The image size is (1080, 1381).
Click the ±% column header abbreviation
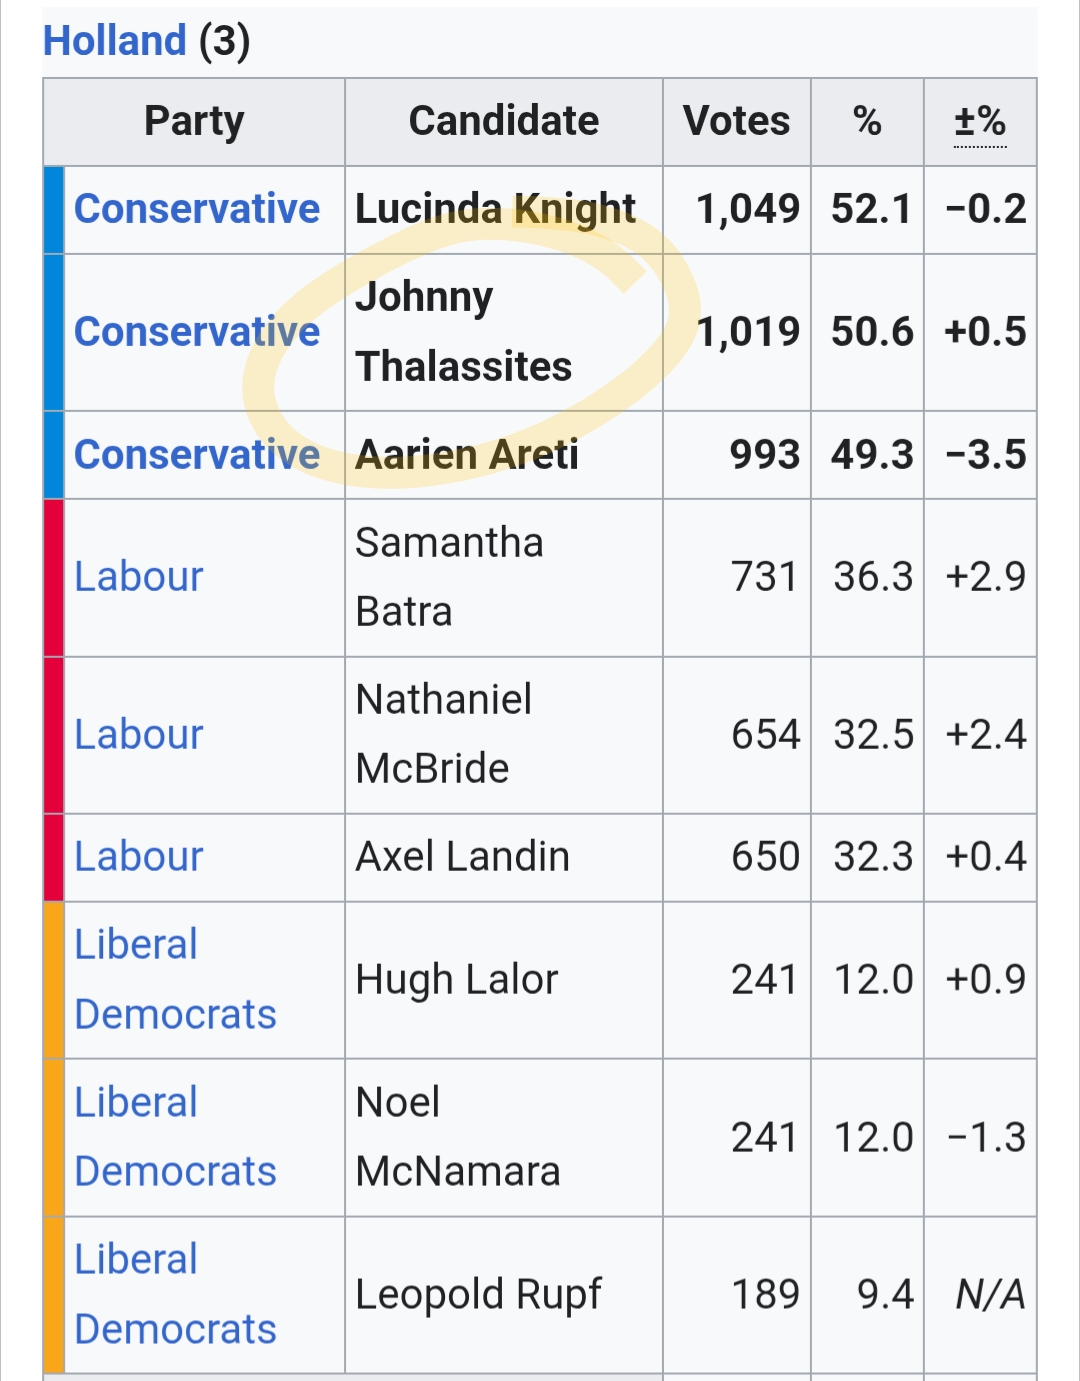pos(980,122)
